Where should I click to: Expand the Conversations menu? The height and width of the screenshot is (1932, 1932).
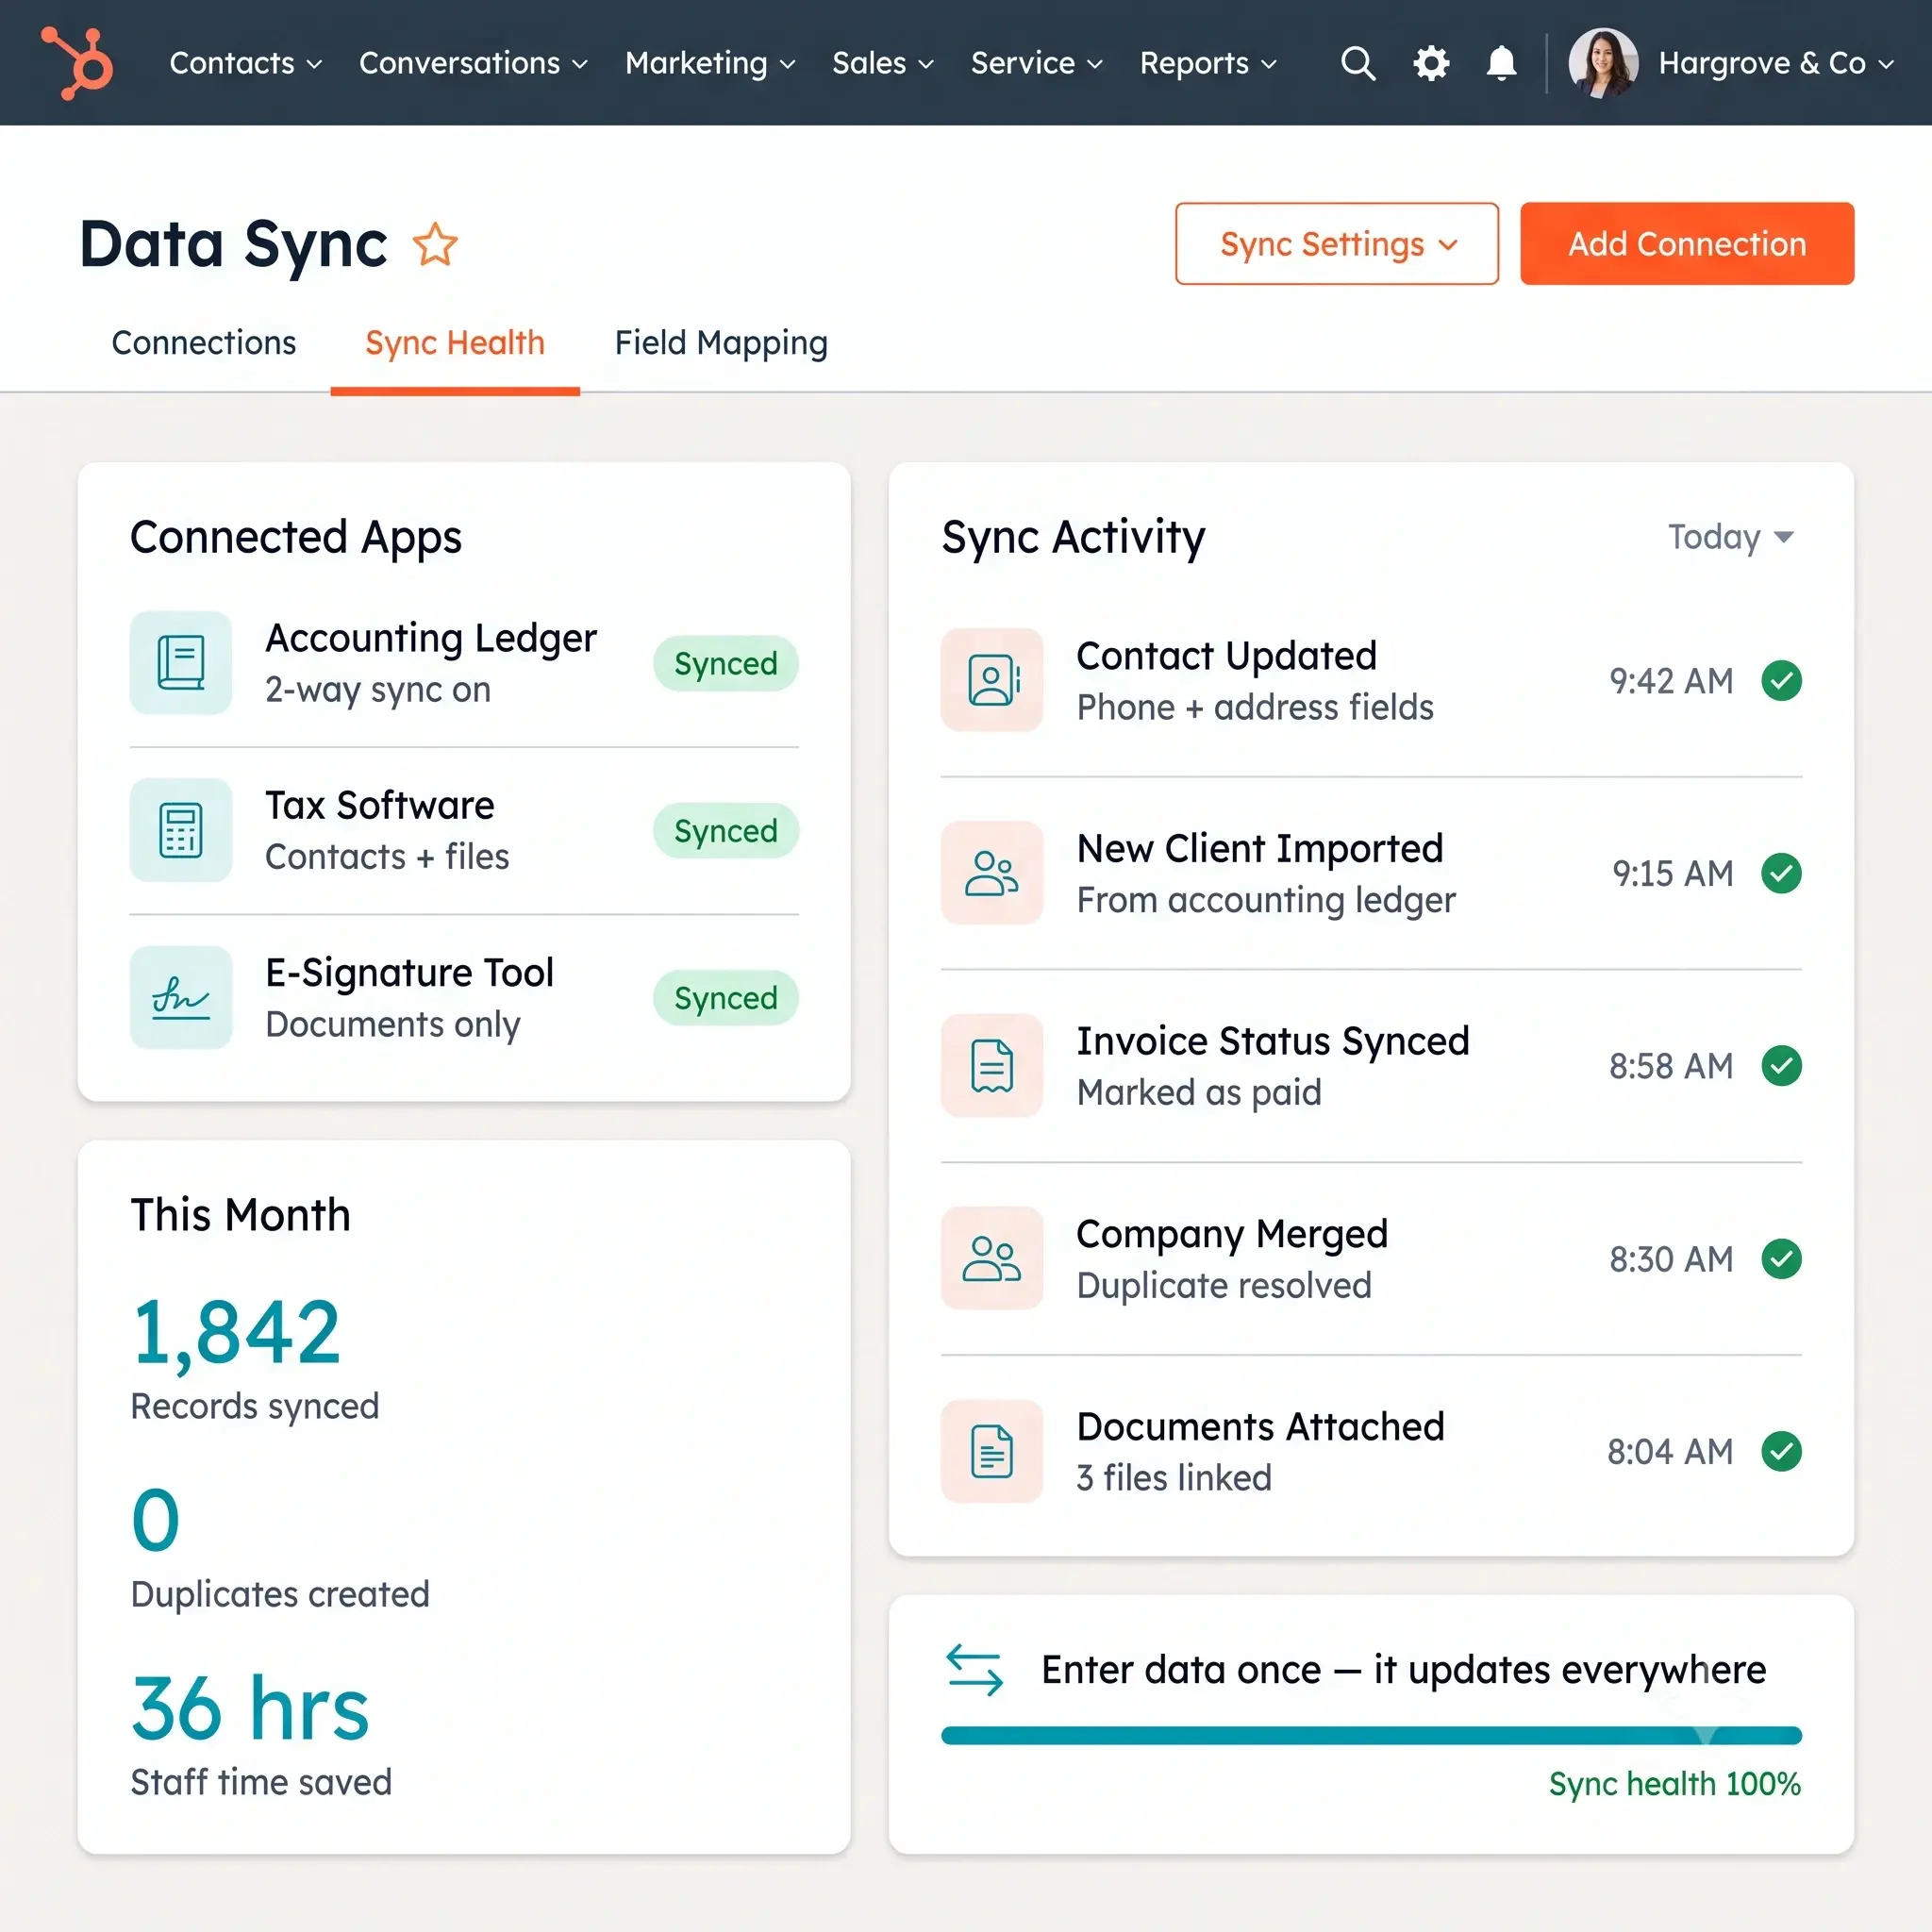click(x=473, y=63)
